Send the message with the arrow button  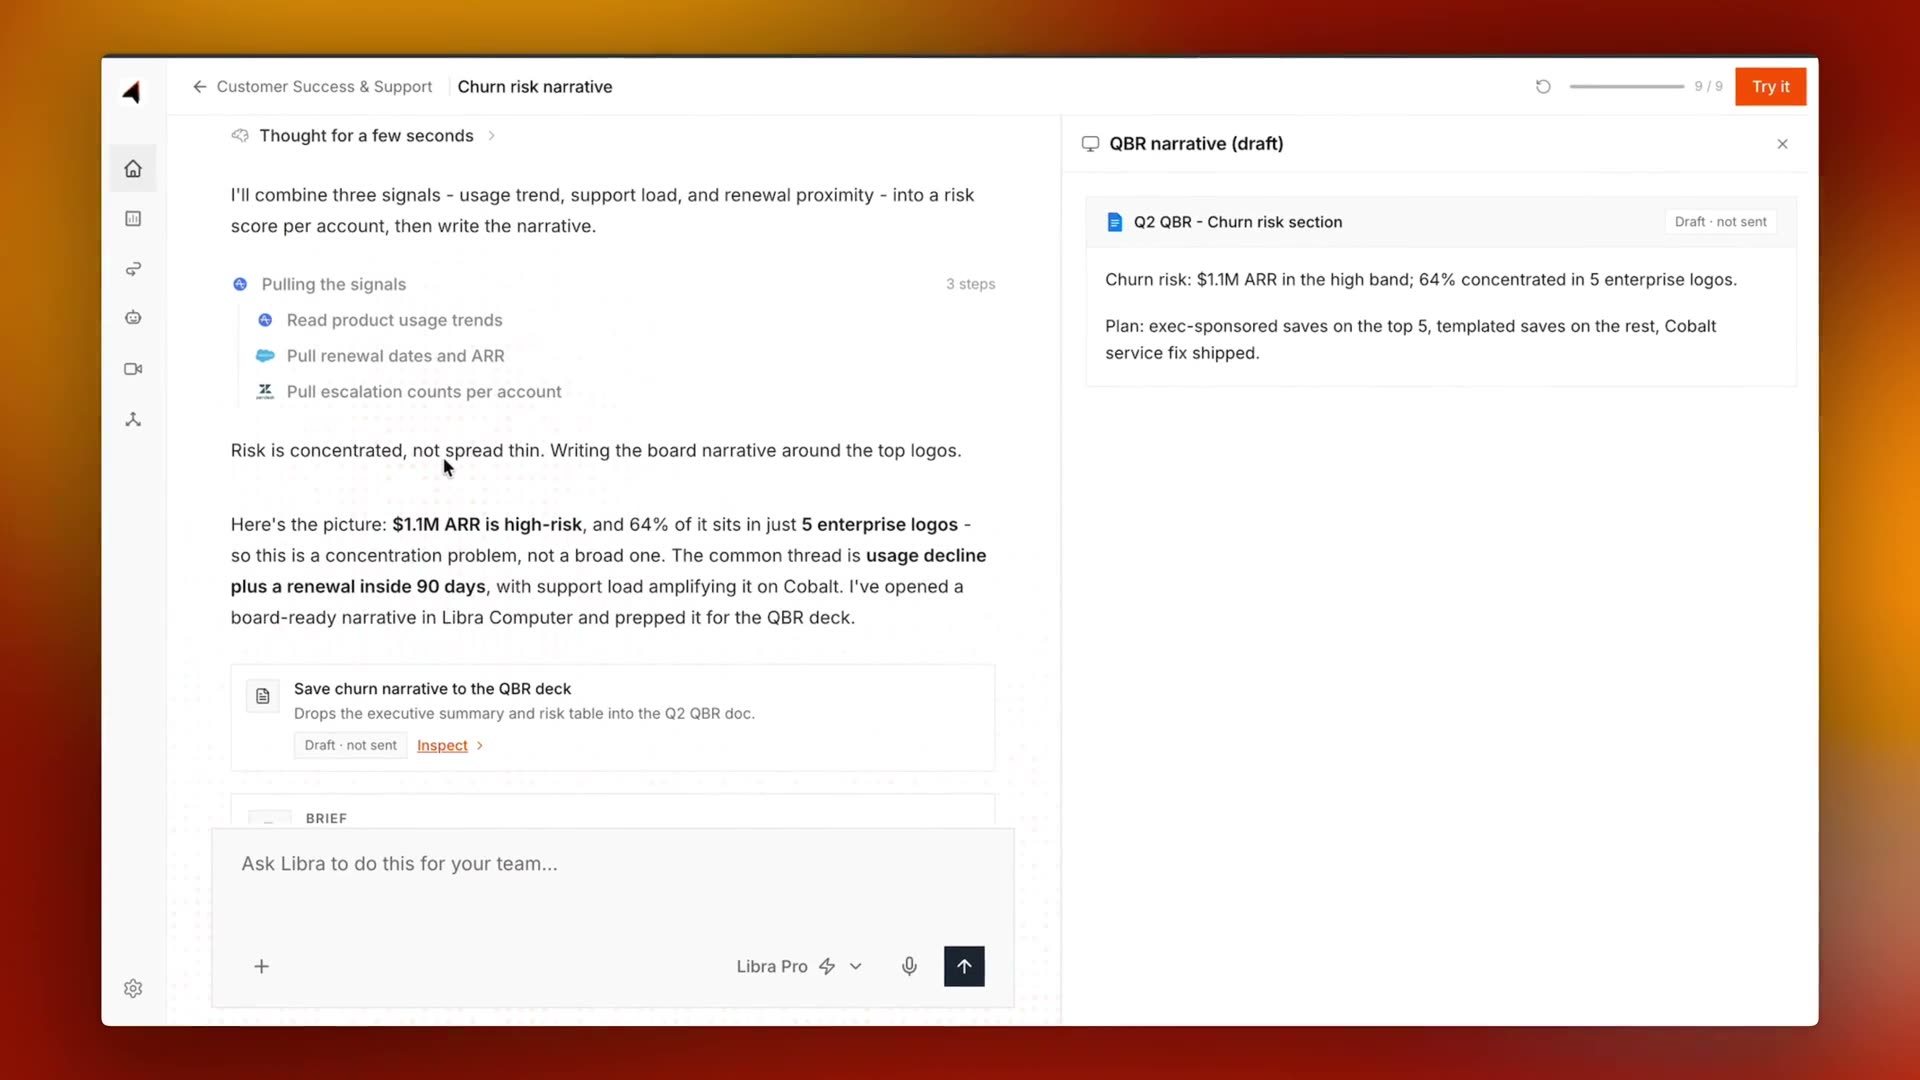click(964, 966)
